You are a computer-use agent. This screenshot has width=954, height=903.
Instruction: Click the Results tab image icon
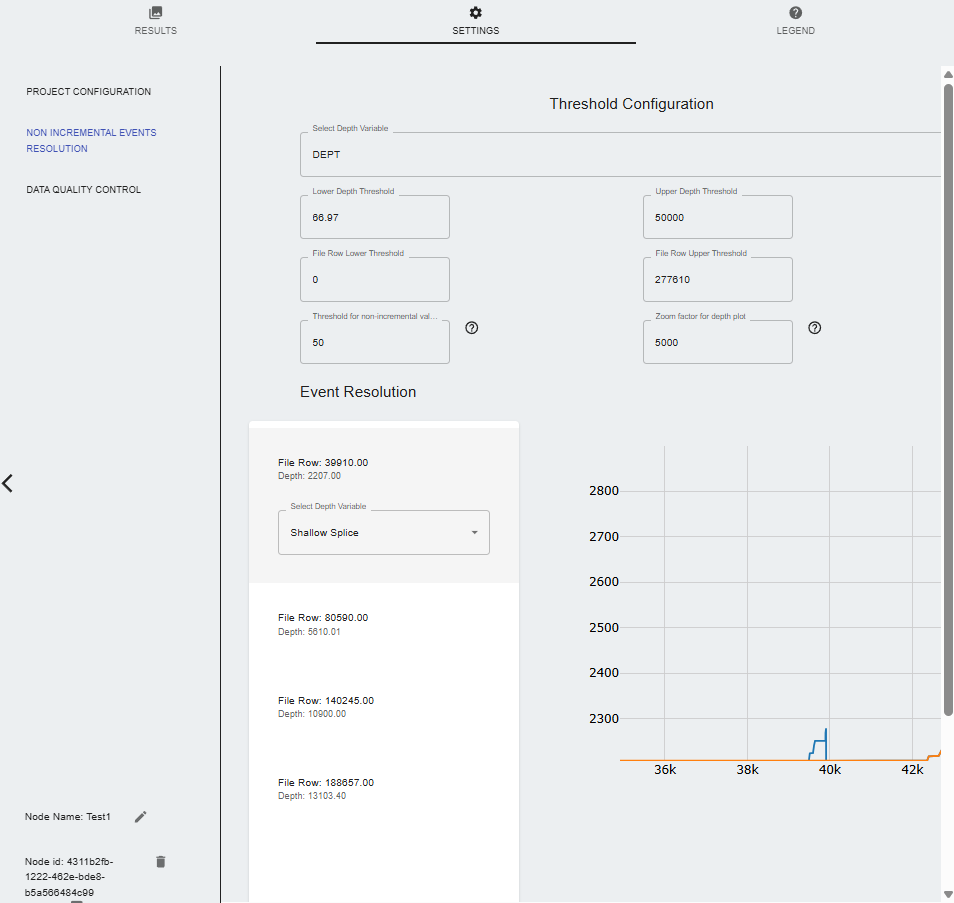click(x=155, y=13)
